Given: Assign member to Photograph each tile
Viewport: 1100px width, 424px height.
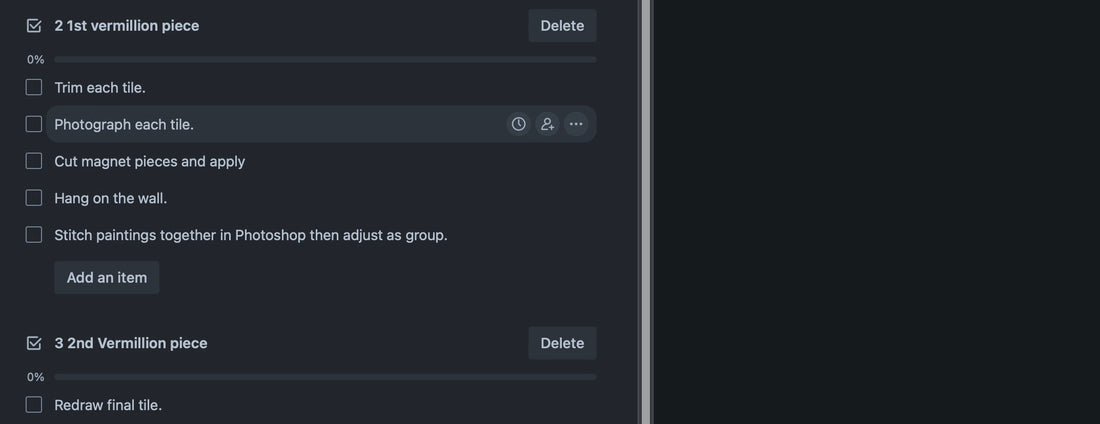Looking at the screenshot, I should coord(547,124).
